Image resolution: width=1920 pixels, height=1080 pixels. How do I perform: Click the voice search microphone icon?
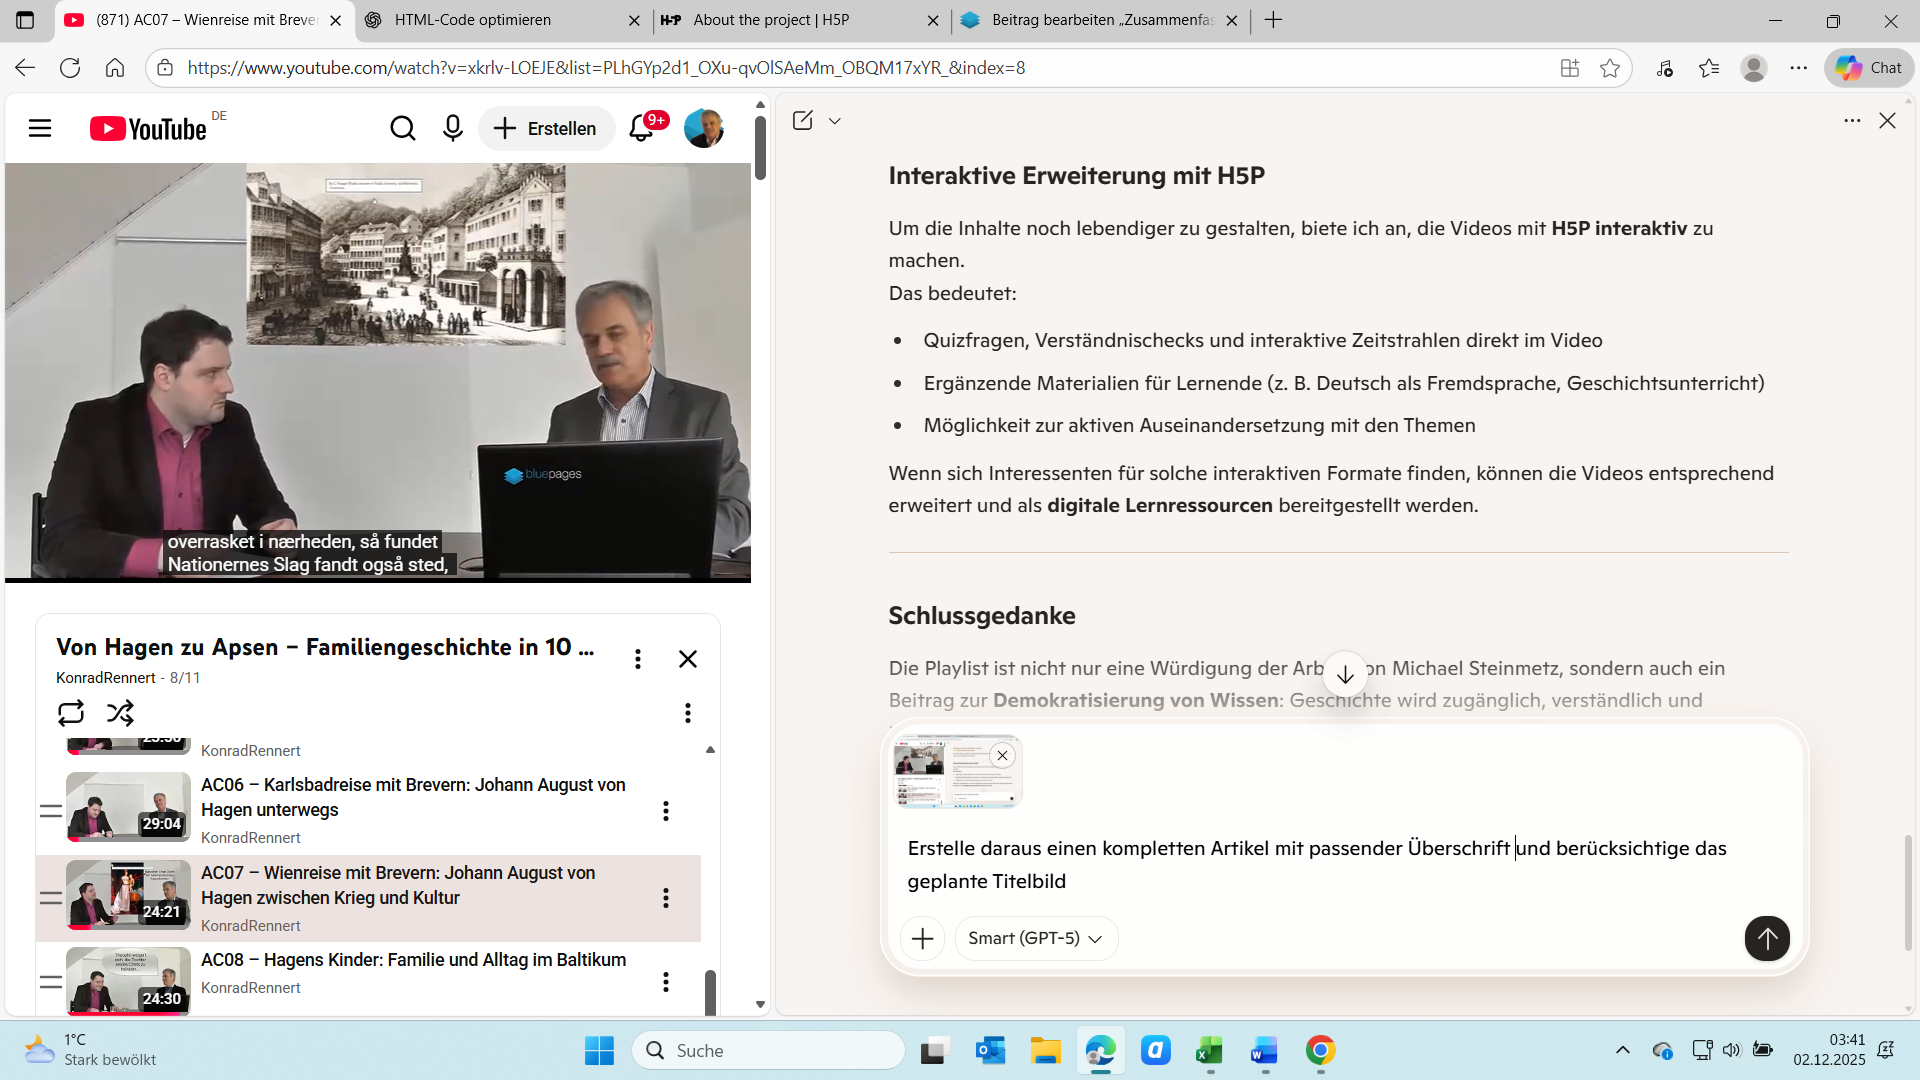(x=453, y=128)
